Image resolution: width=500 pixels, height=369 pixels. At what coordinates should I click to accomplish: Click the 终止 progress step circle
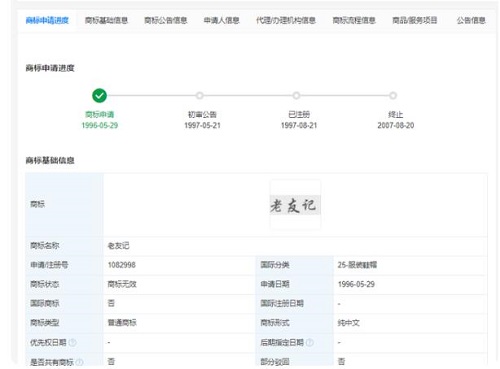tap(393, 96)
